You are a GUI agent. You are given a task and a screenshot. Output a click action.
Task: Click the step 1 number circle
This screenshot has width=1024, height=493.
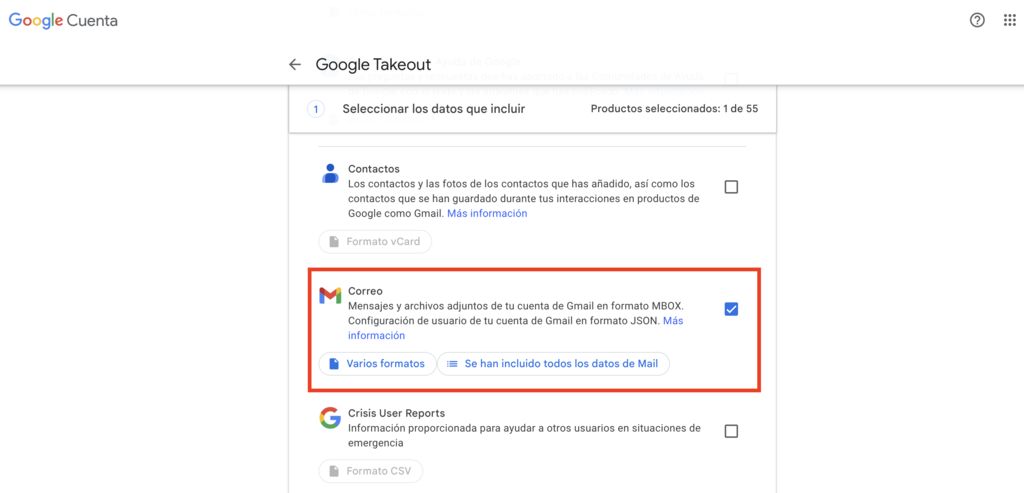coord(316,109)
